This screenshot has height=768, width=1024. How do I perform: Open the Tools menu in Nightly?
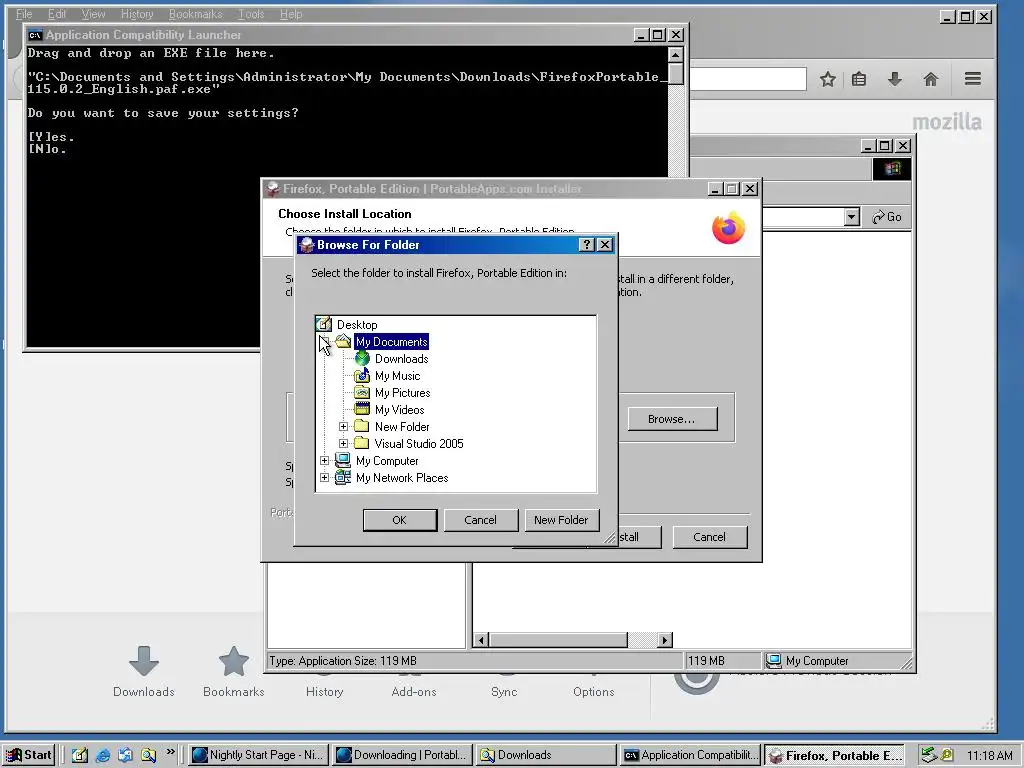click(x=251, y=14)
